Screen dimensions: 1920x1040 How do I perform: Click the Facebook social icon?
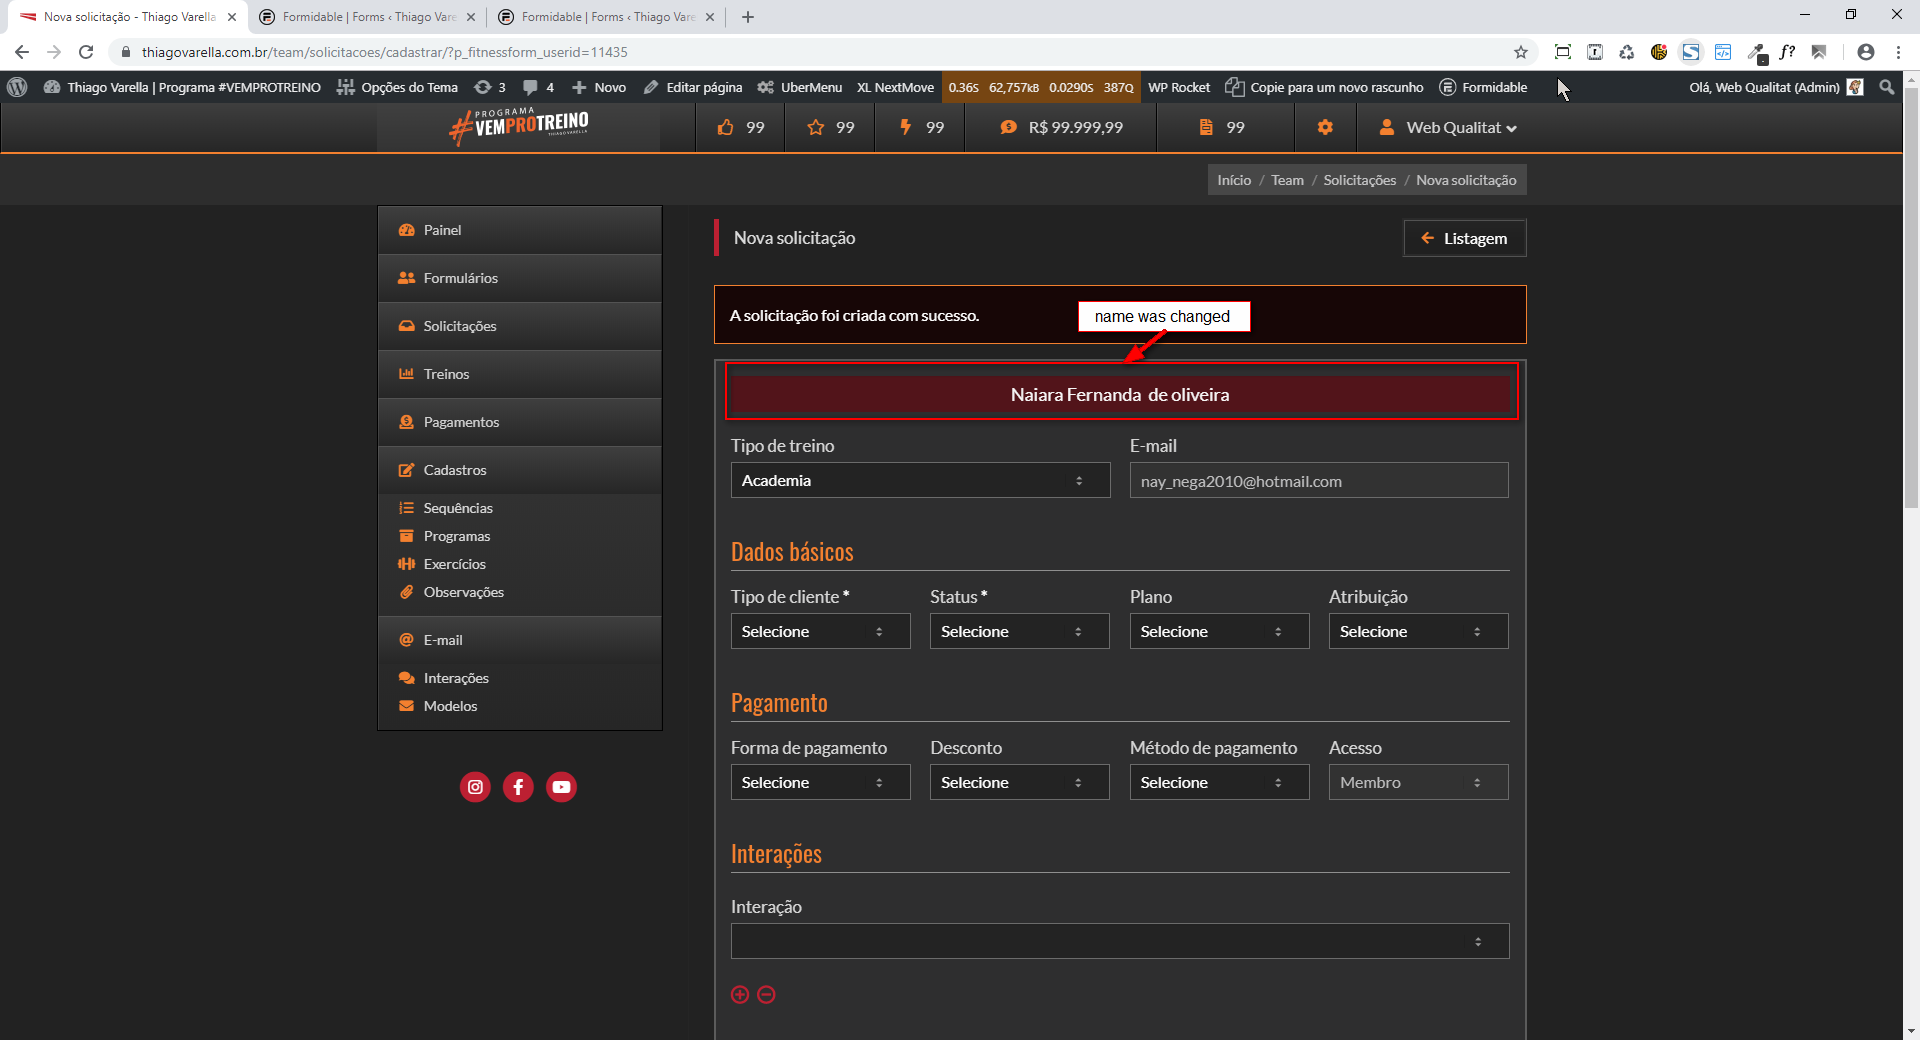(x=518, y=787)
